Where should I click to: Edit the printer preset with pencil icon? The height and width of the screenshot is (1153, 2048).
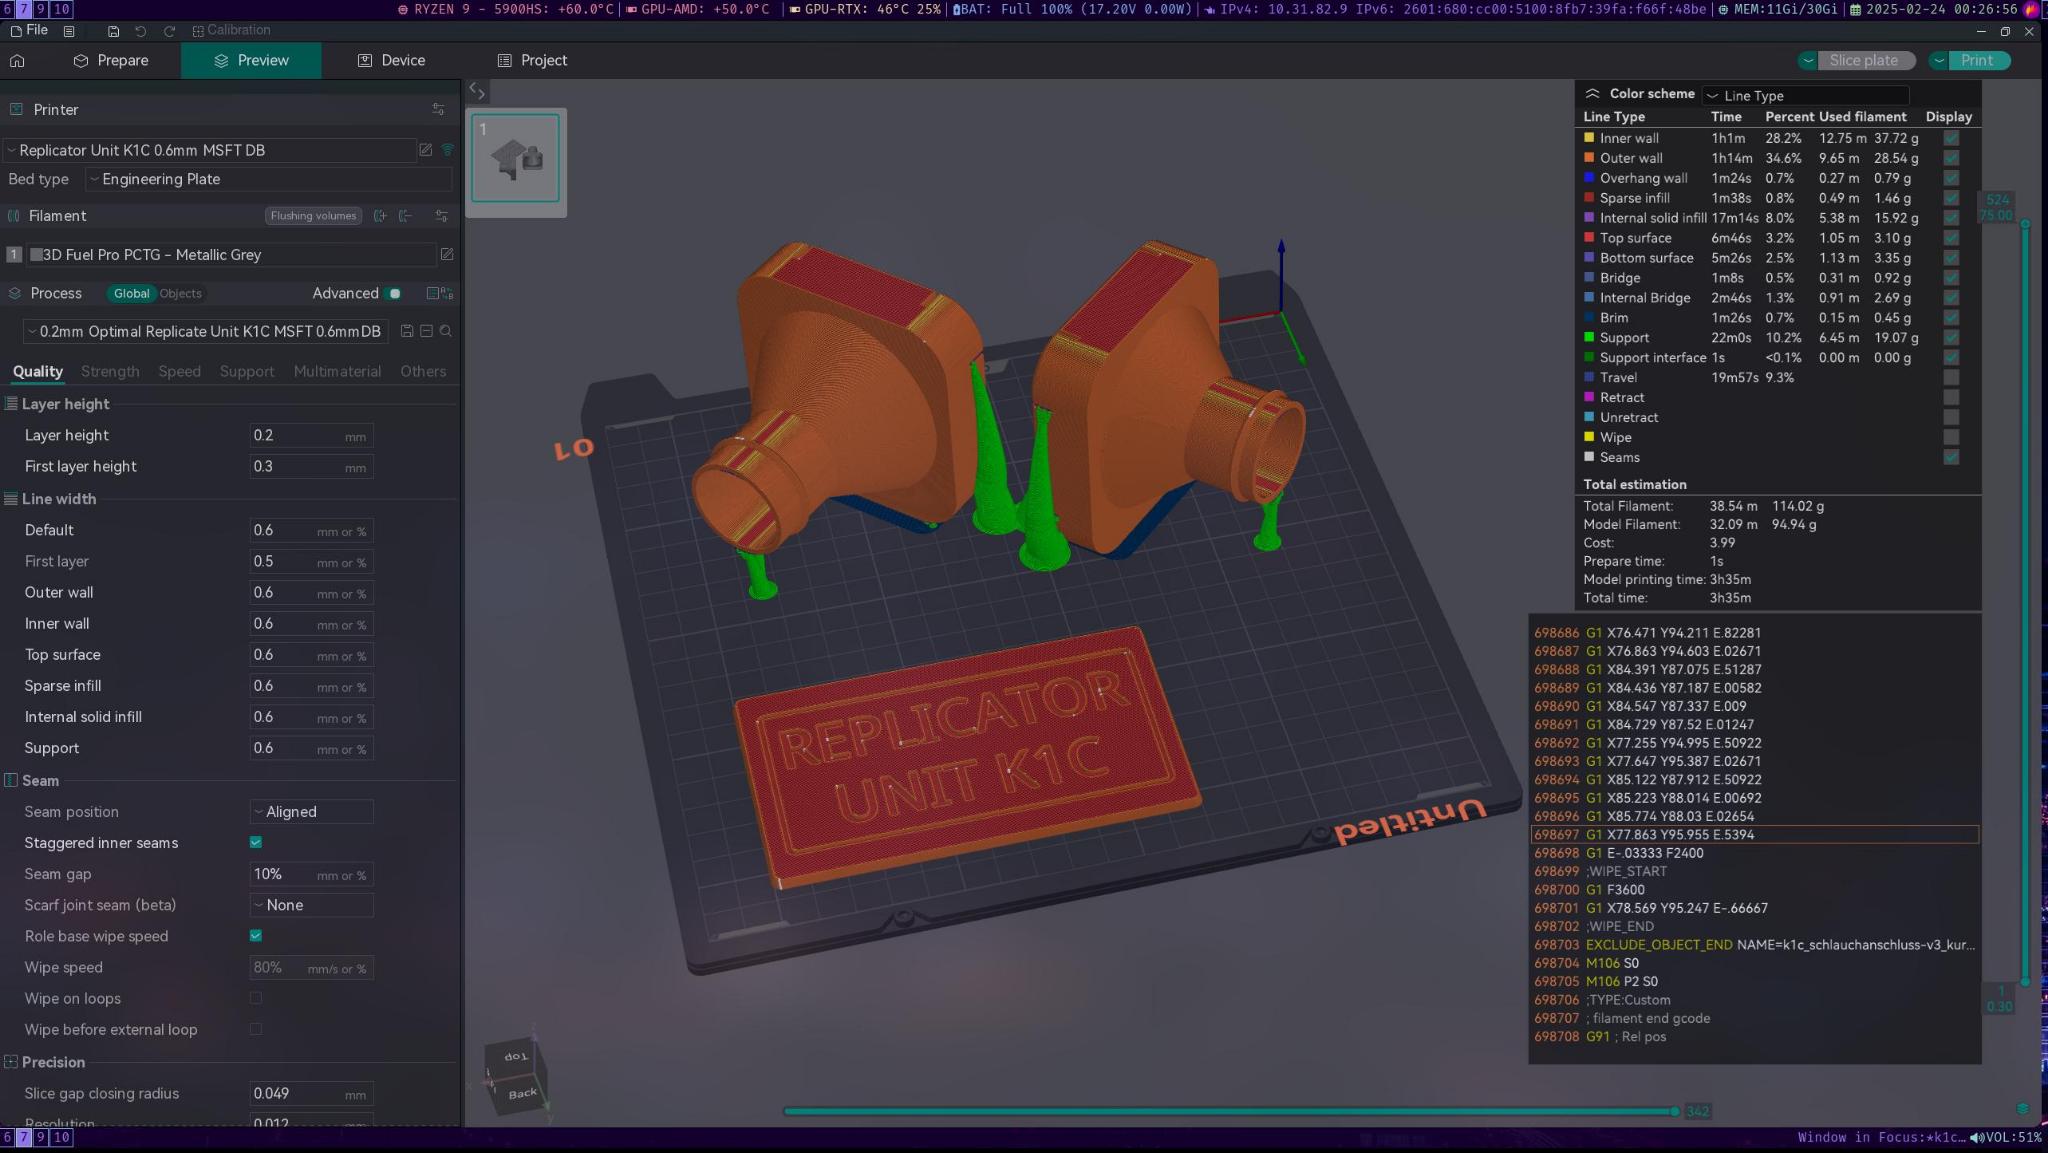[x=426, y=150]
